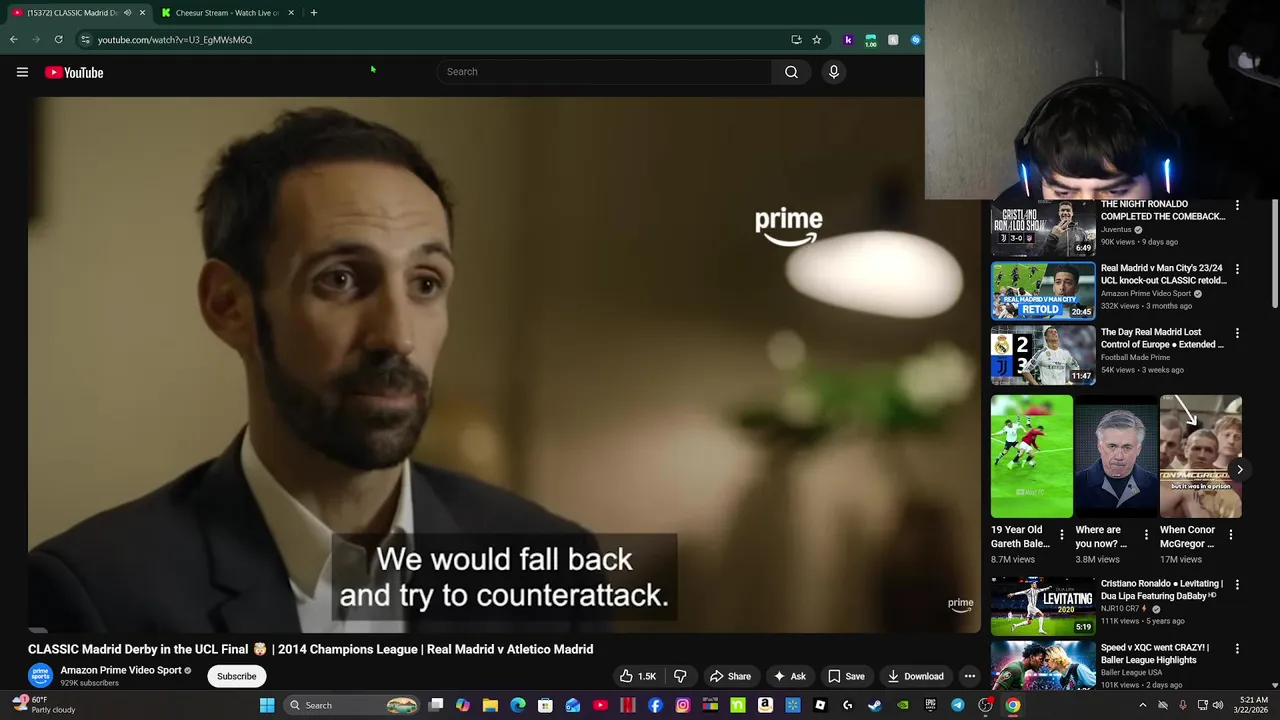This screenshot has height=720, width=1280.
Task: Open options for When Conor McGregor short
Action: [x=1230, y=535]
